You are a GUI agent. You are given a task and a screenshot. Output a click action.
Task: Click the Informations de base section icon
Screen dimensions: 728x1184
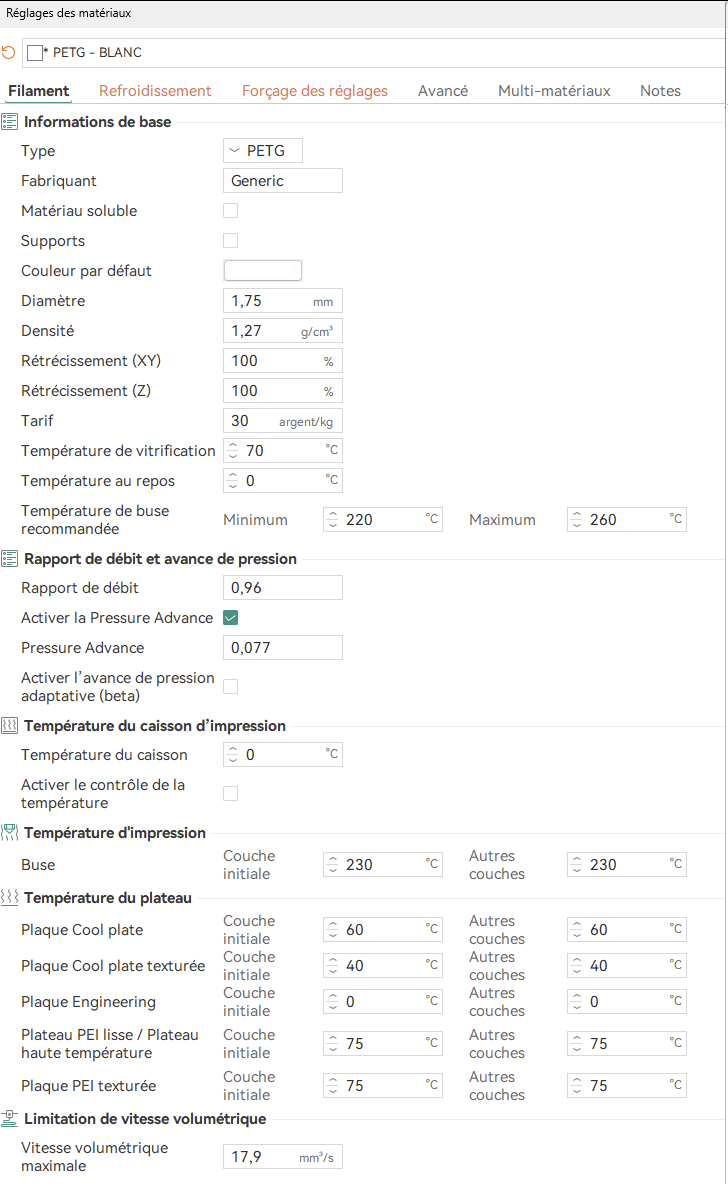(10, 122)
